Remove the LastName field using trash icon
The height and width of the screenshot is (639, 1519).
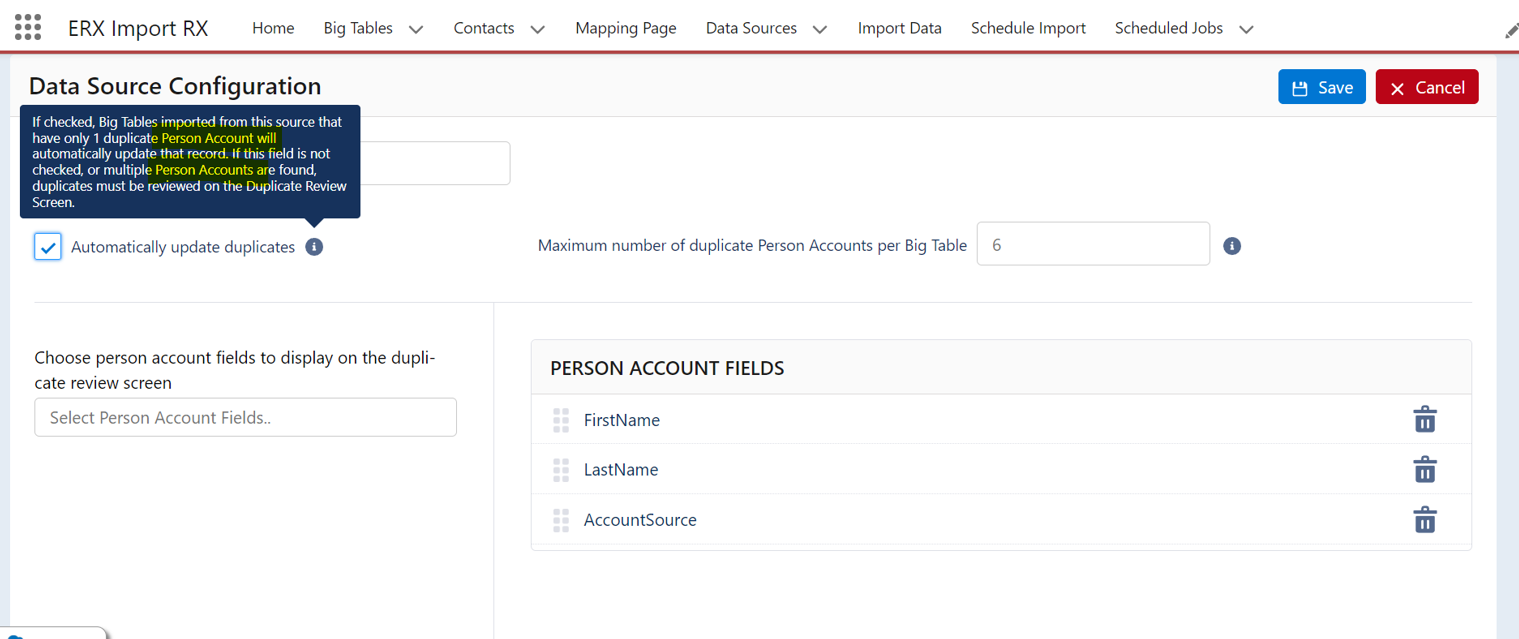click(1424, 470)
